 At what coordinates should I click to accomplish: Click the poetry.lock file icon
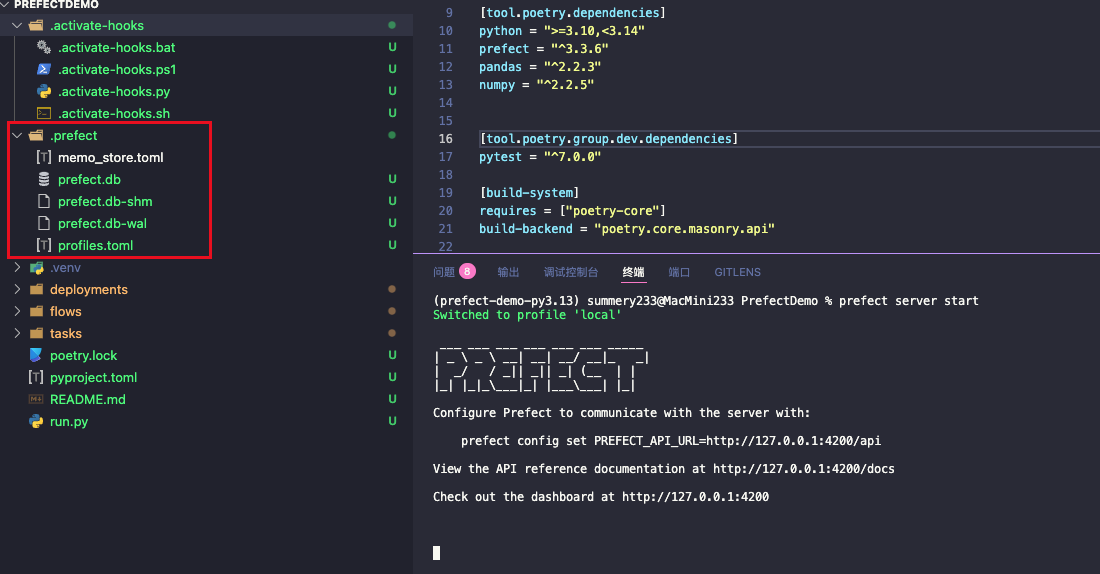click(36, 355)
